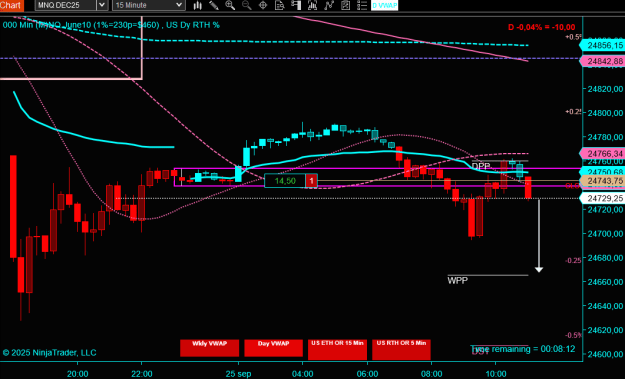Screen dimensions: 625x379
Task: Open the drawing tools pencil icon
Action: [214, 5]
